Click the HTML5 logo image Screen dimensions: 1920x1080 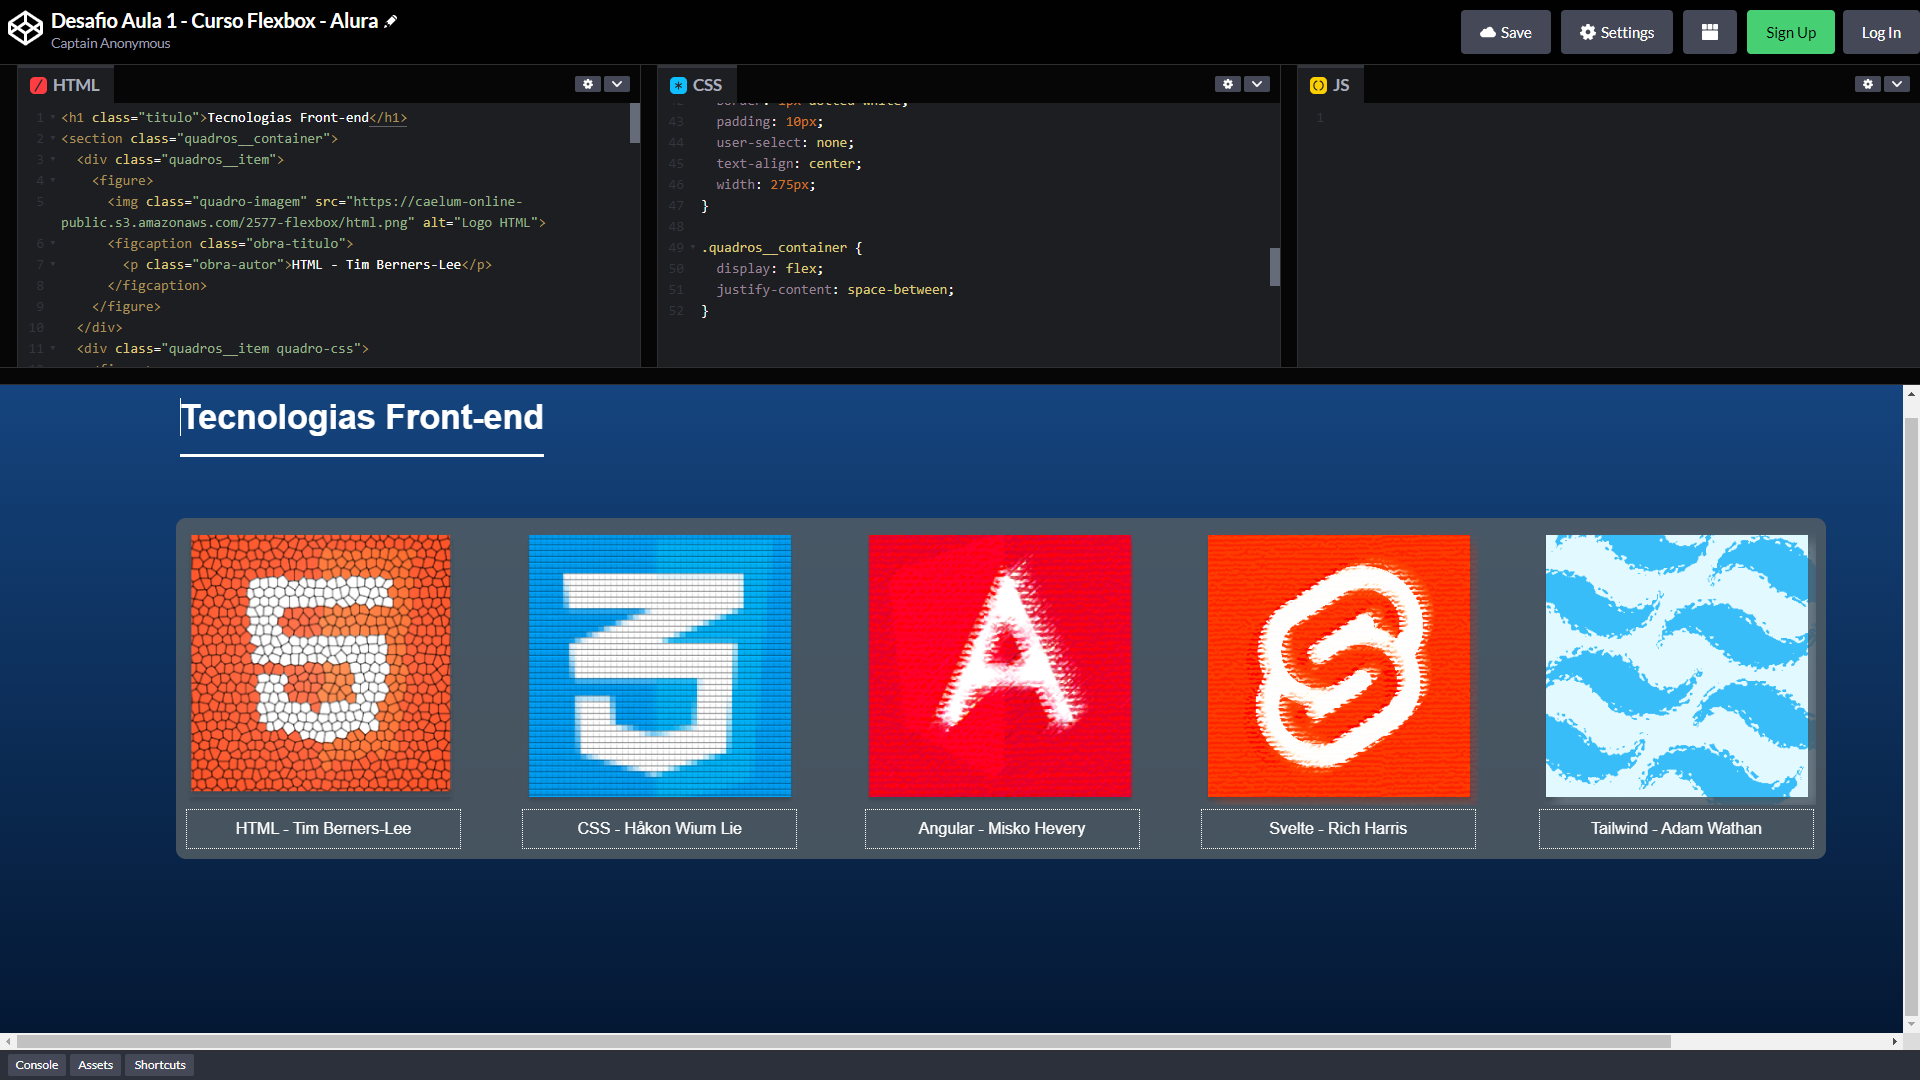[x=321, y=664]
